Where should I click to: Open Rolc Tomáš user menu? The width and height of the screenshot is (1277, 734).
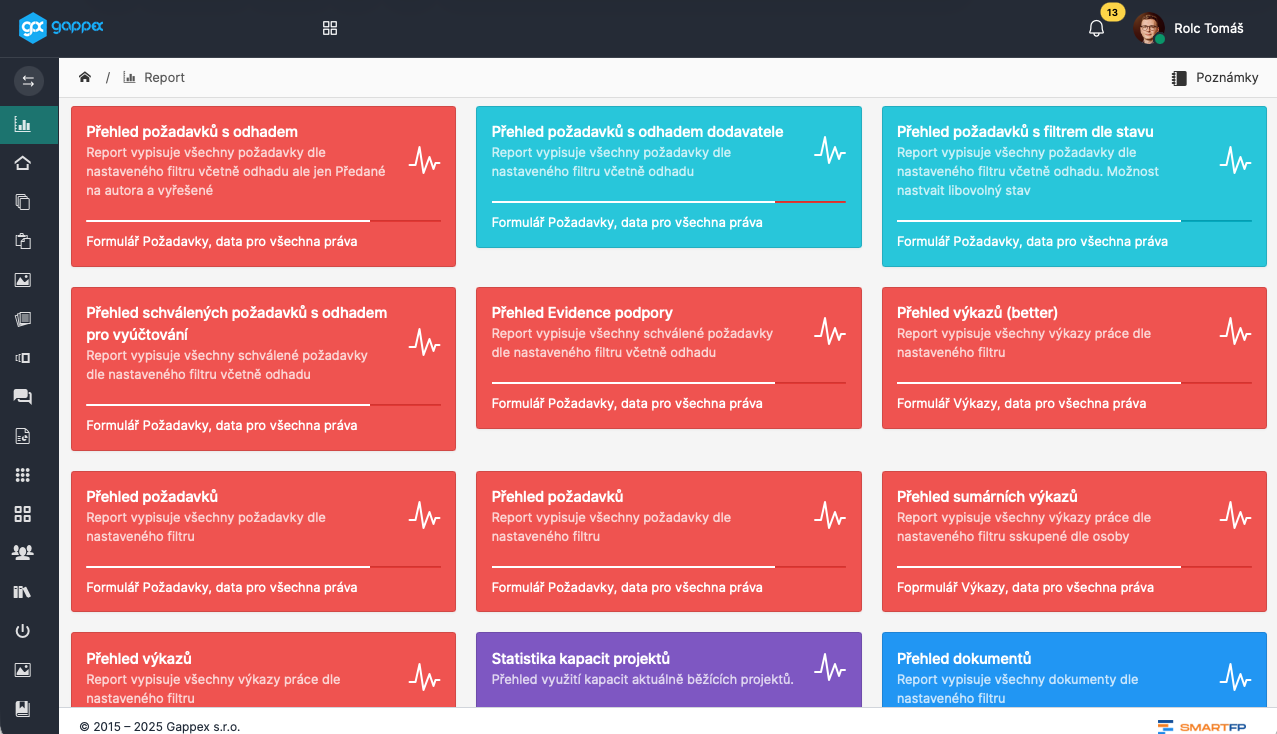pos(1189,29)
